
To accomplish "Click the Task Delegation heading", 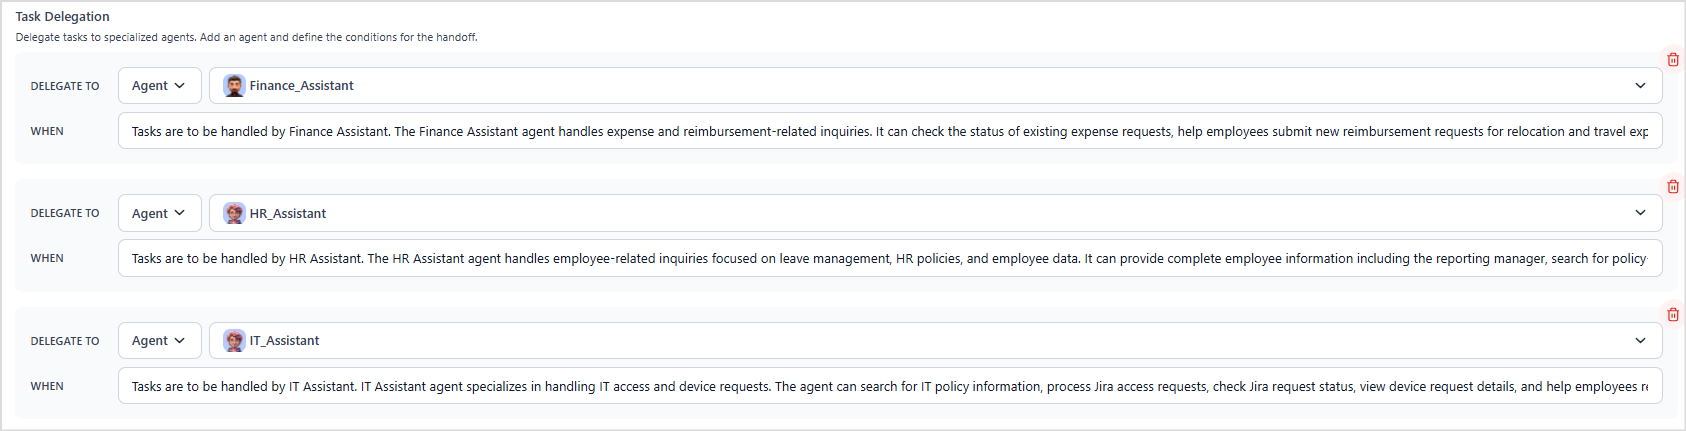I will pos(62,17).
